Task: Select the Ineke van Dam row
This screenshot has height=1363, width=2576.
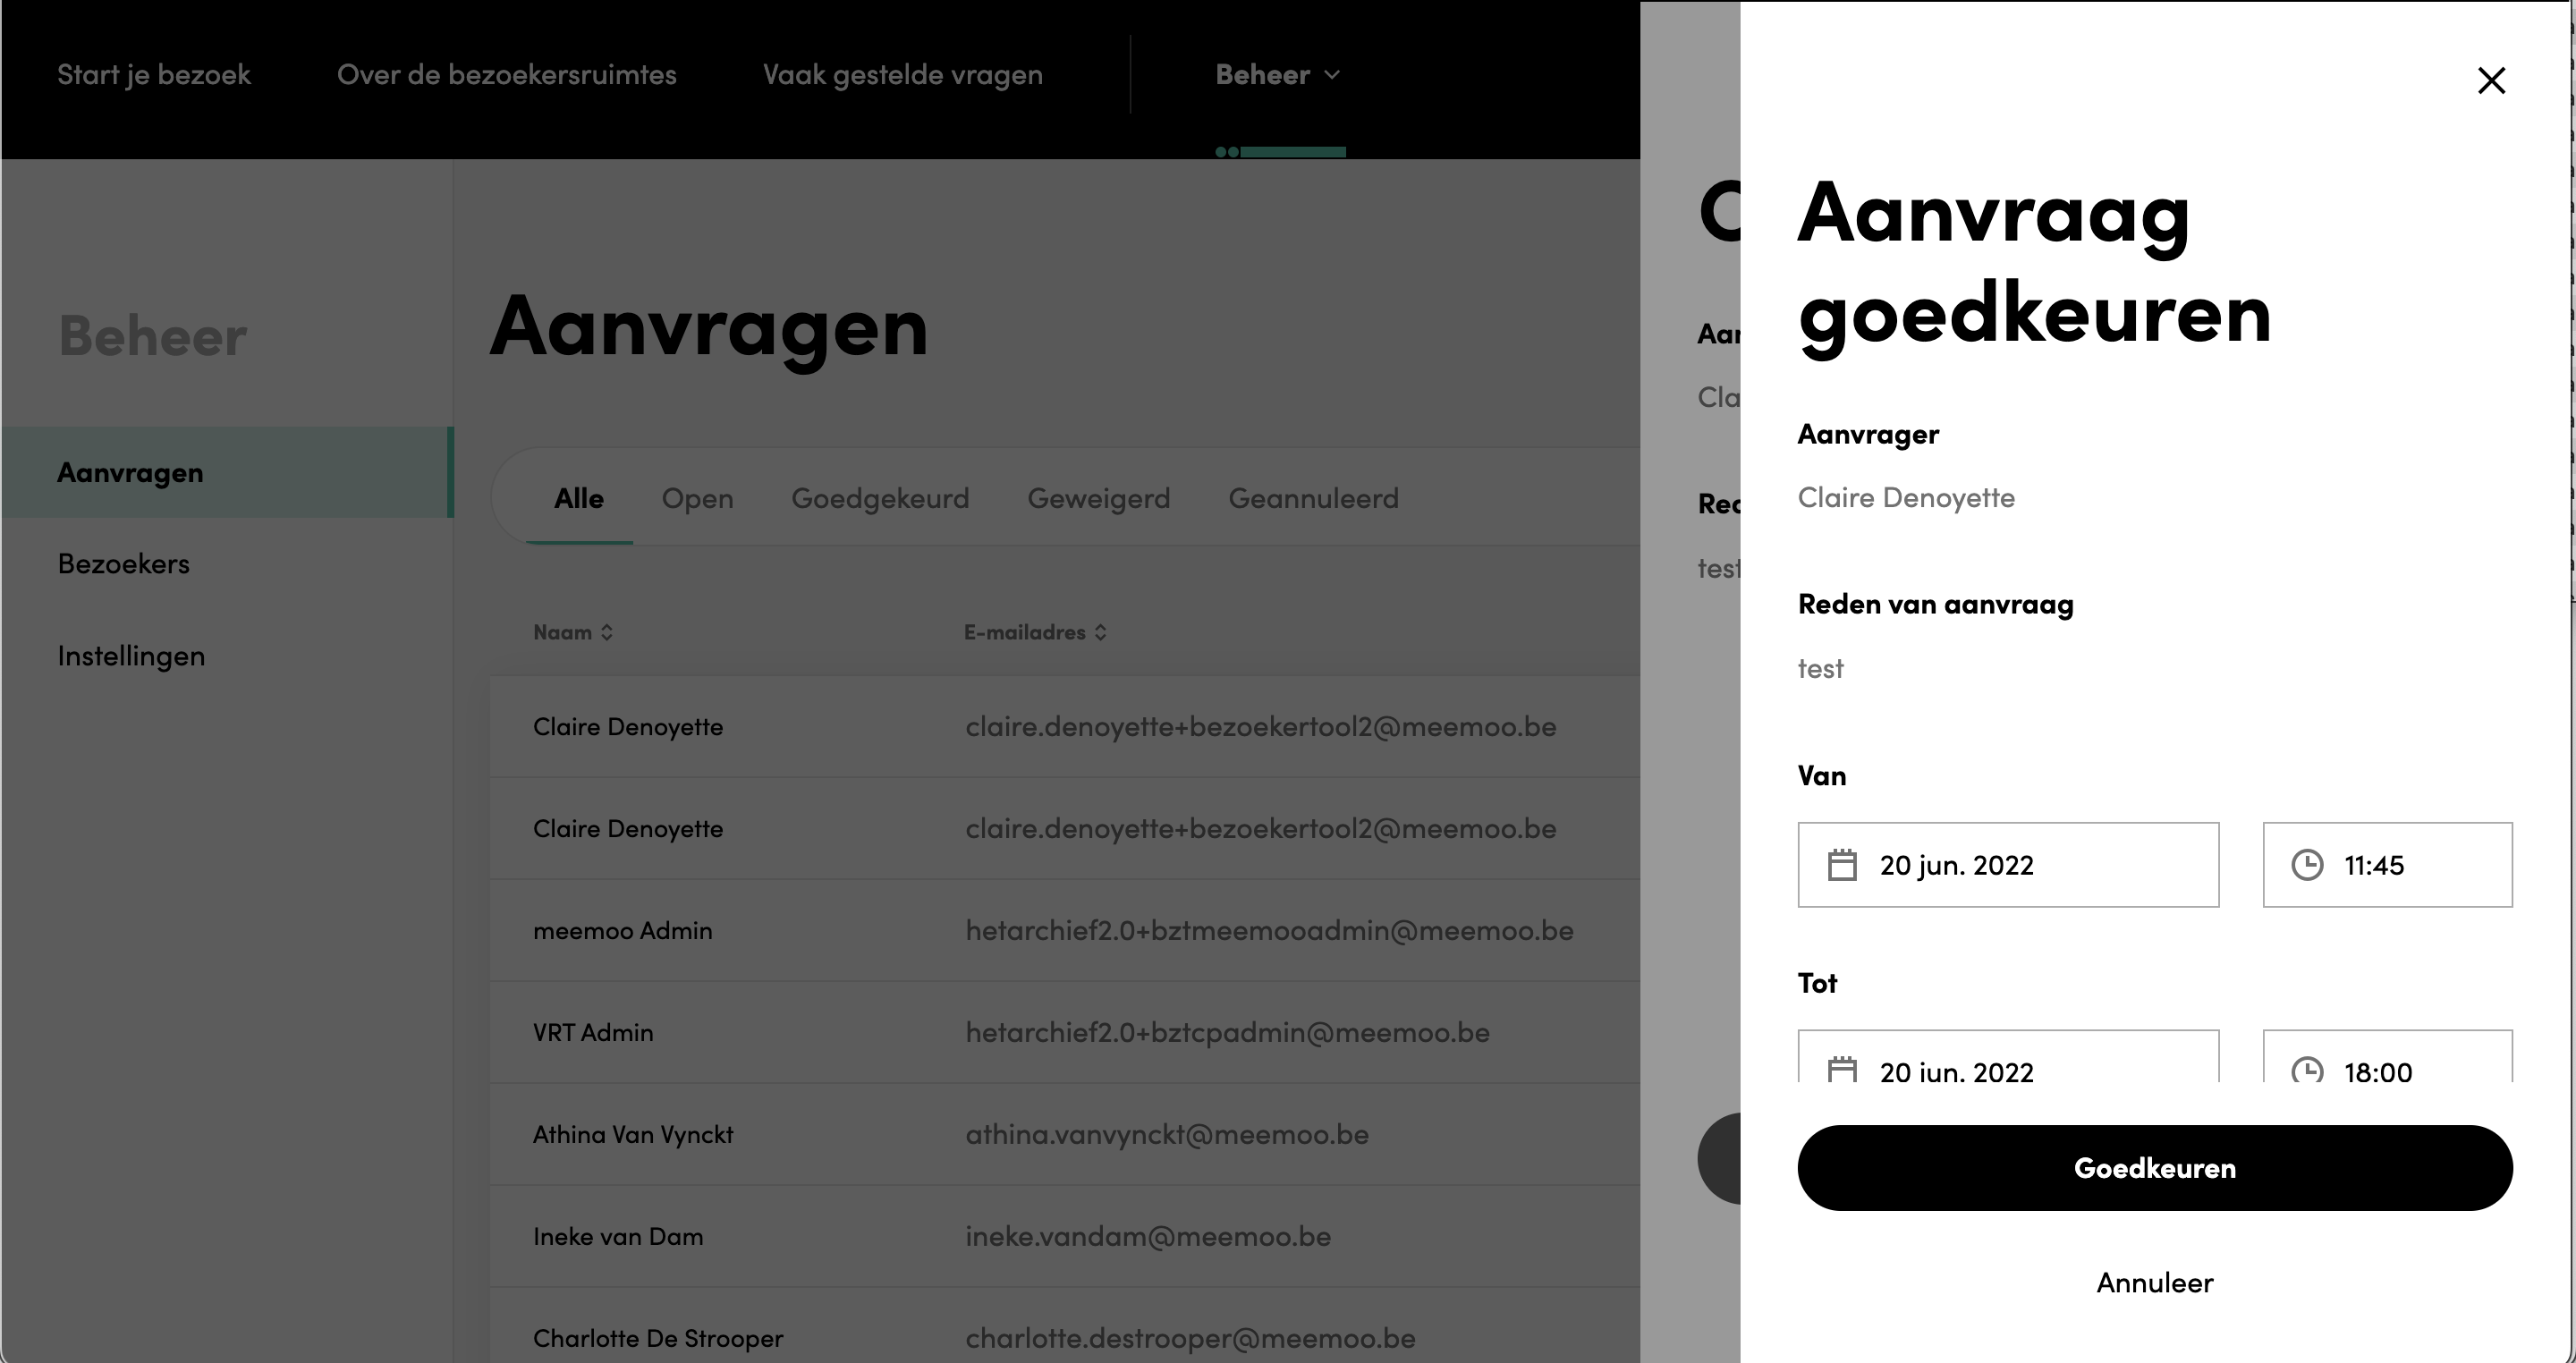Action: pyautogui.click(x=1065, y=1237)
